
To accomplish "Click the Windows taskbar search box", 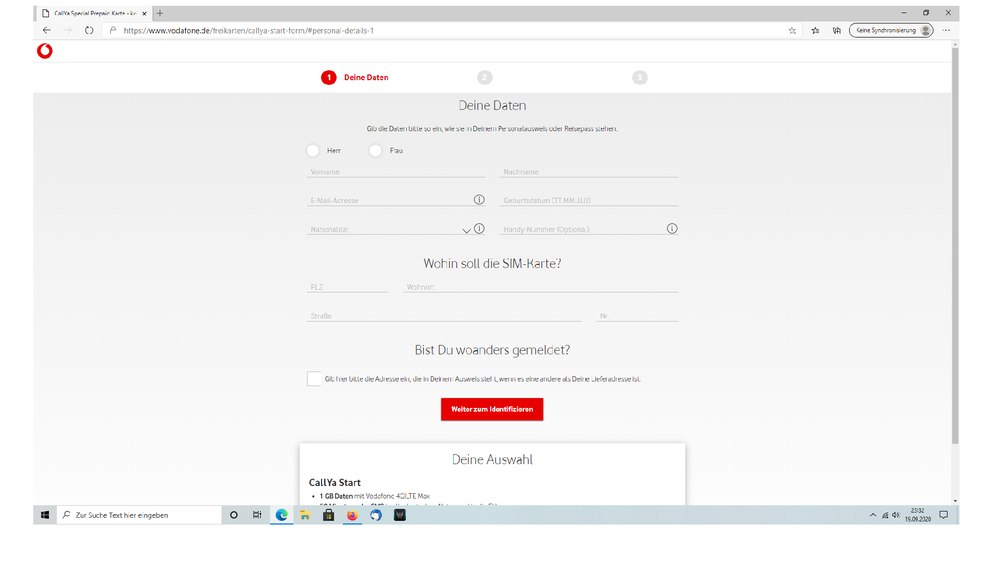I will pyautogui.click(x=140, y=515).
